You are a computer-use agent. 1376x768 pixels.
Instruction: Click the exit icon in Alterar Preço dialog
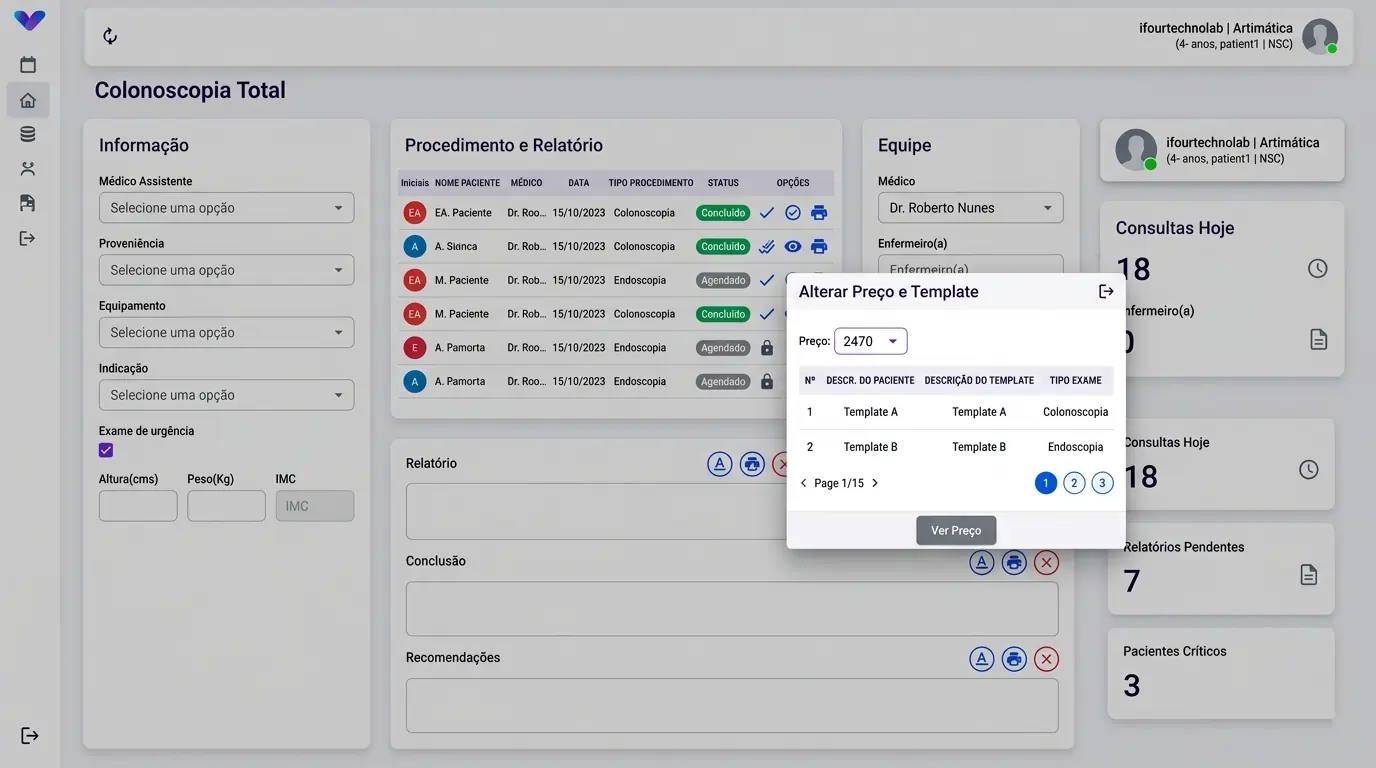point(1106,291)
